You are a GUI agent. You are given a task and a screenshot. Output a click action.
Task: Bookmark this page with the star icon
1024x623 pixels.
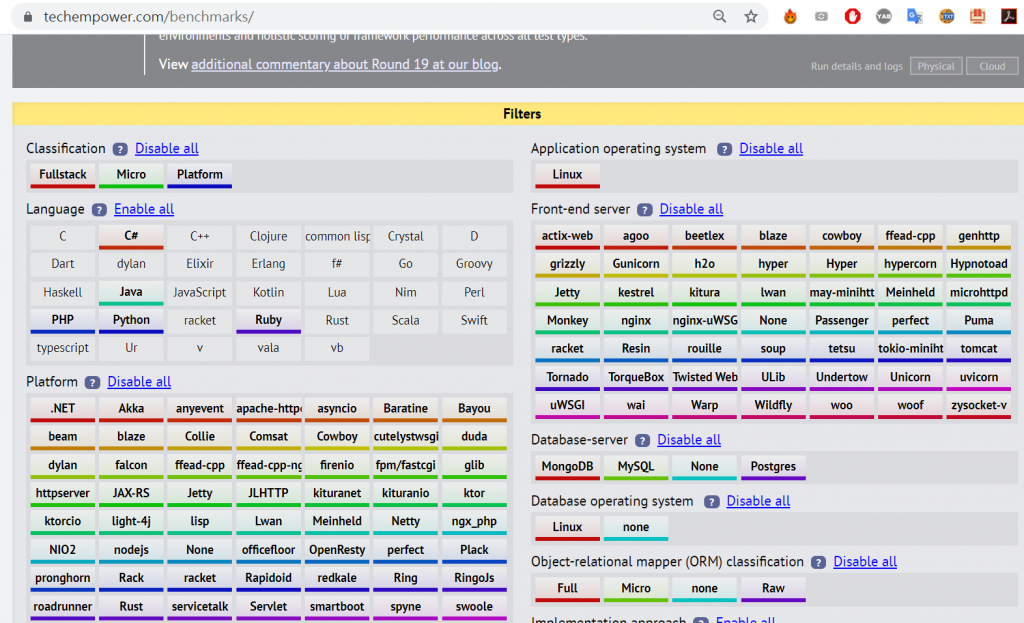(x=751, y=16)
